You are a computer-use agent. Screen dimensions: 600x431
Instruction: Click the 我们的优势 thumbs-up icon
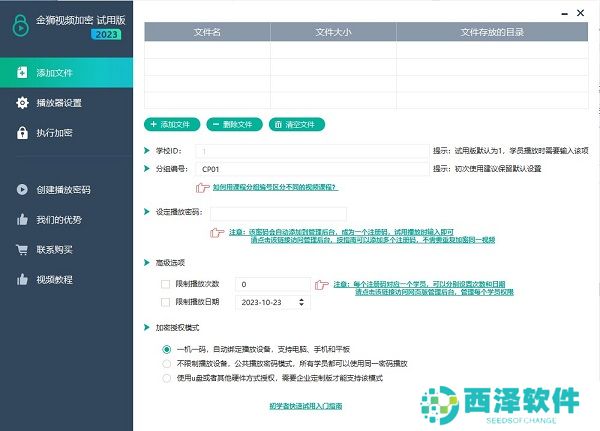coord(22,219)
